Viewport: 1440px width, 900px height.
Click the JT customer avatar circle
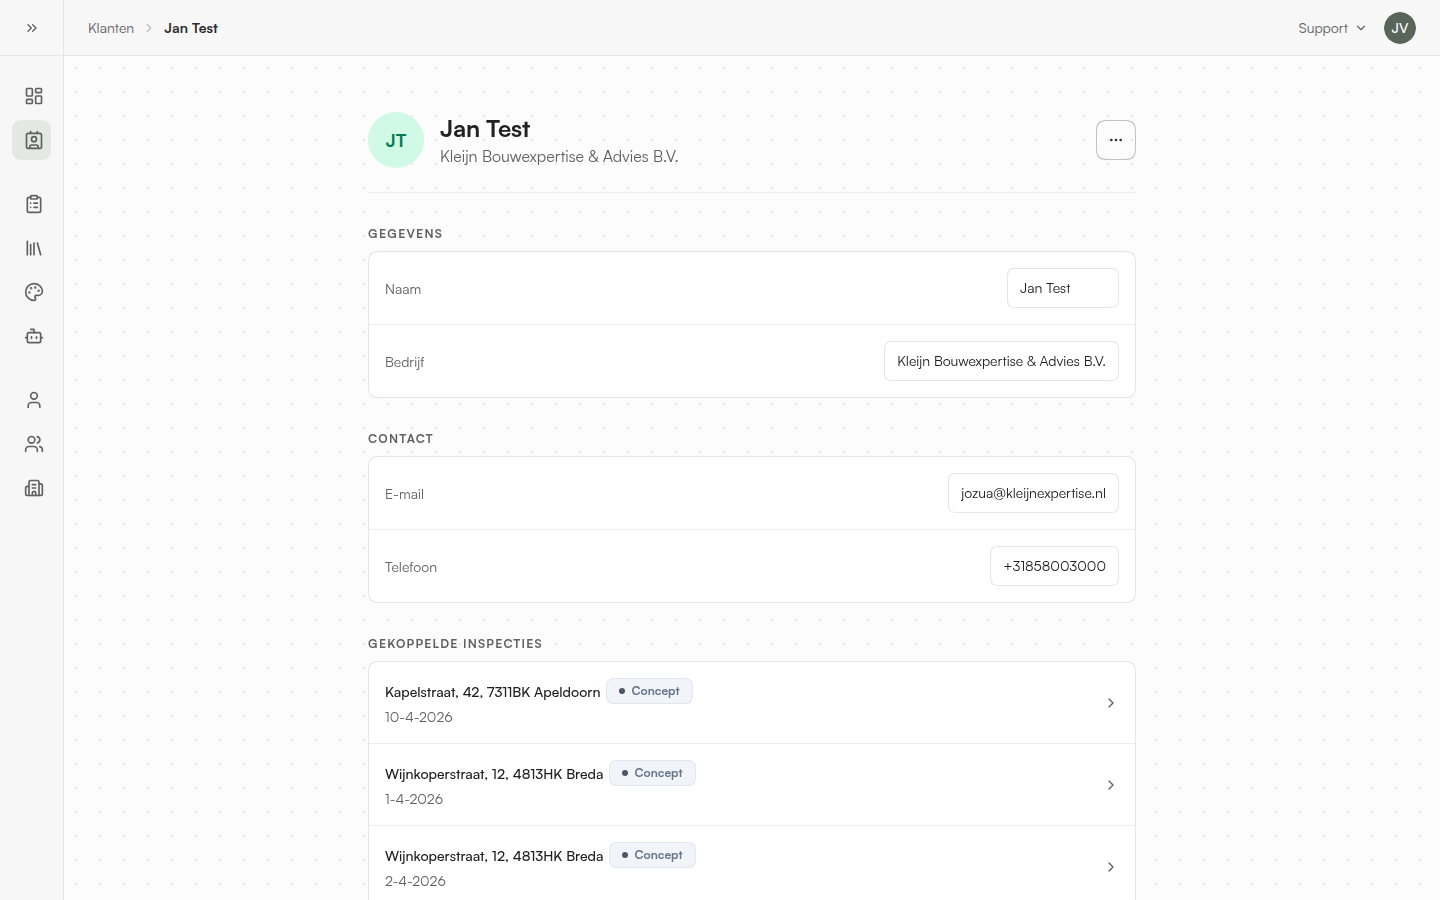[396, 140]
